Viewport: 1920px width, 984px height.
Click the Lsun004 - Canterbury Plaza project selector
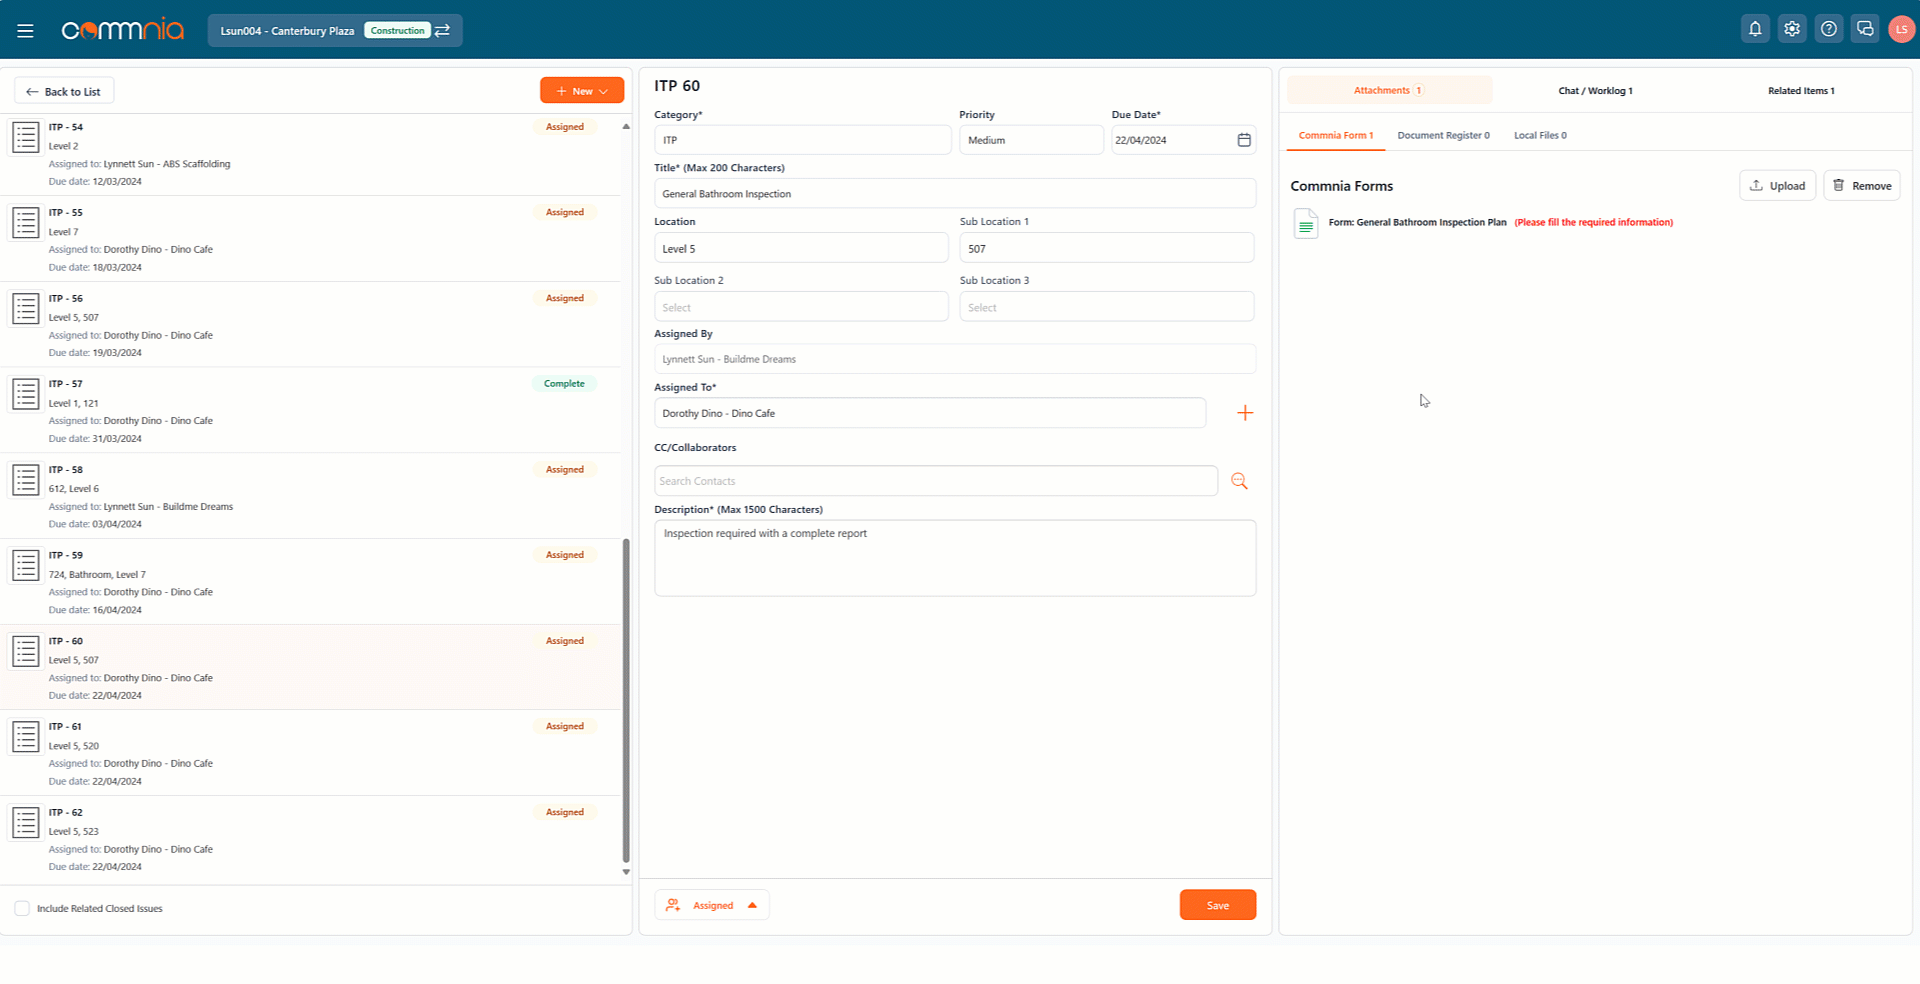tap(335, 31)
